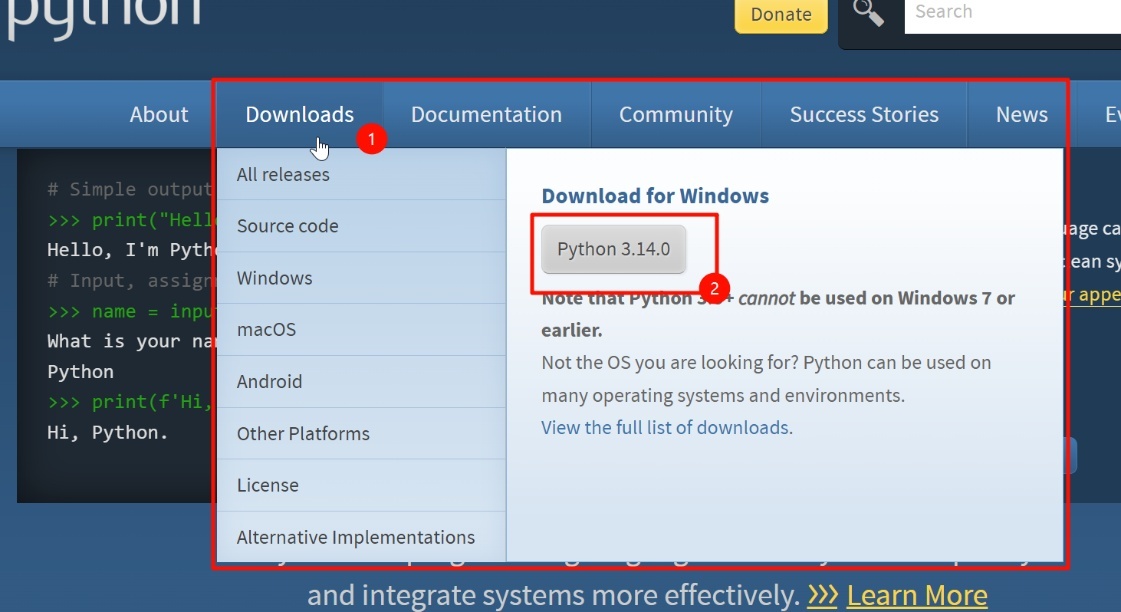
Task: Open the License entry
Action: [x=361, y=485]
